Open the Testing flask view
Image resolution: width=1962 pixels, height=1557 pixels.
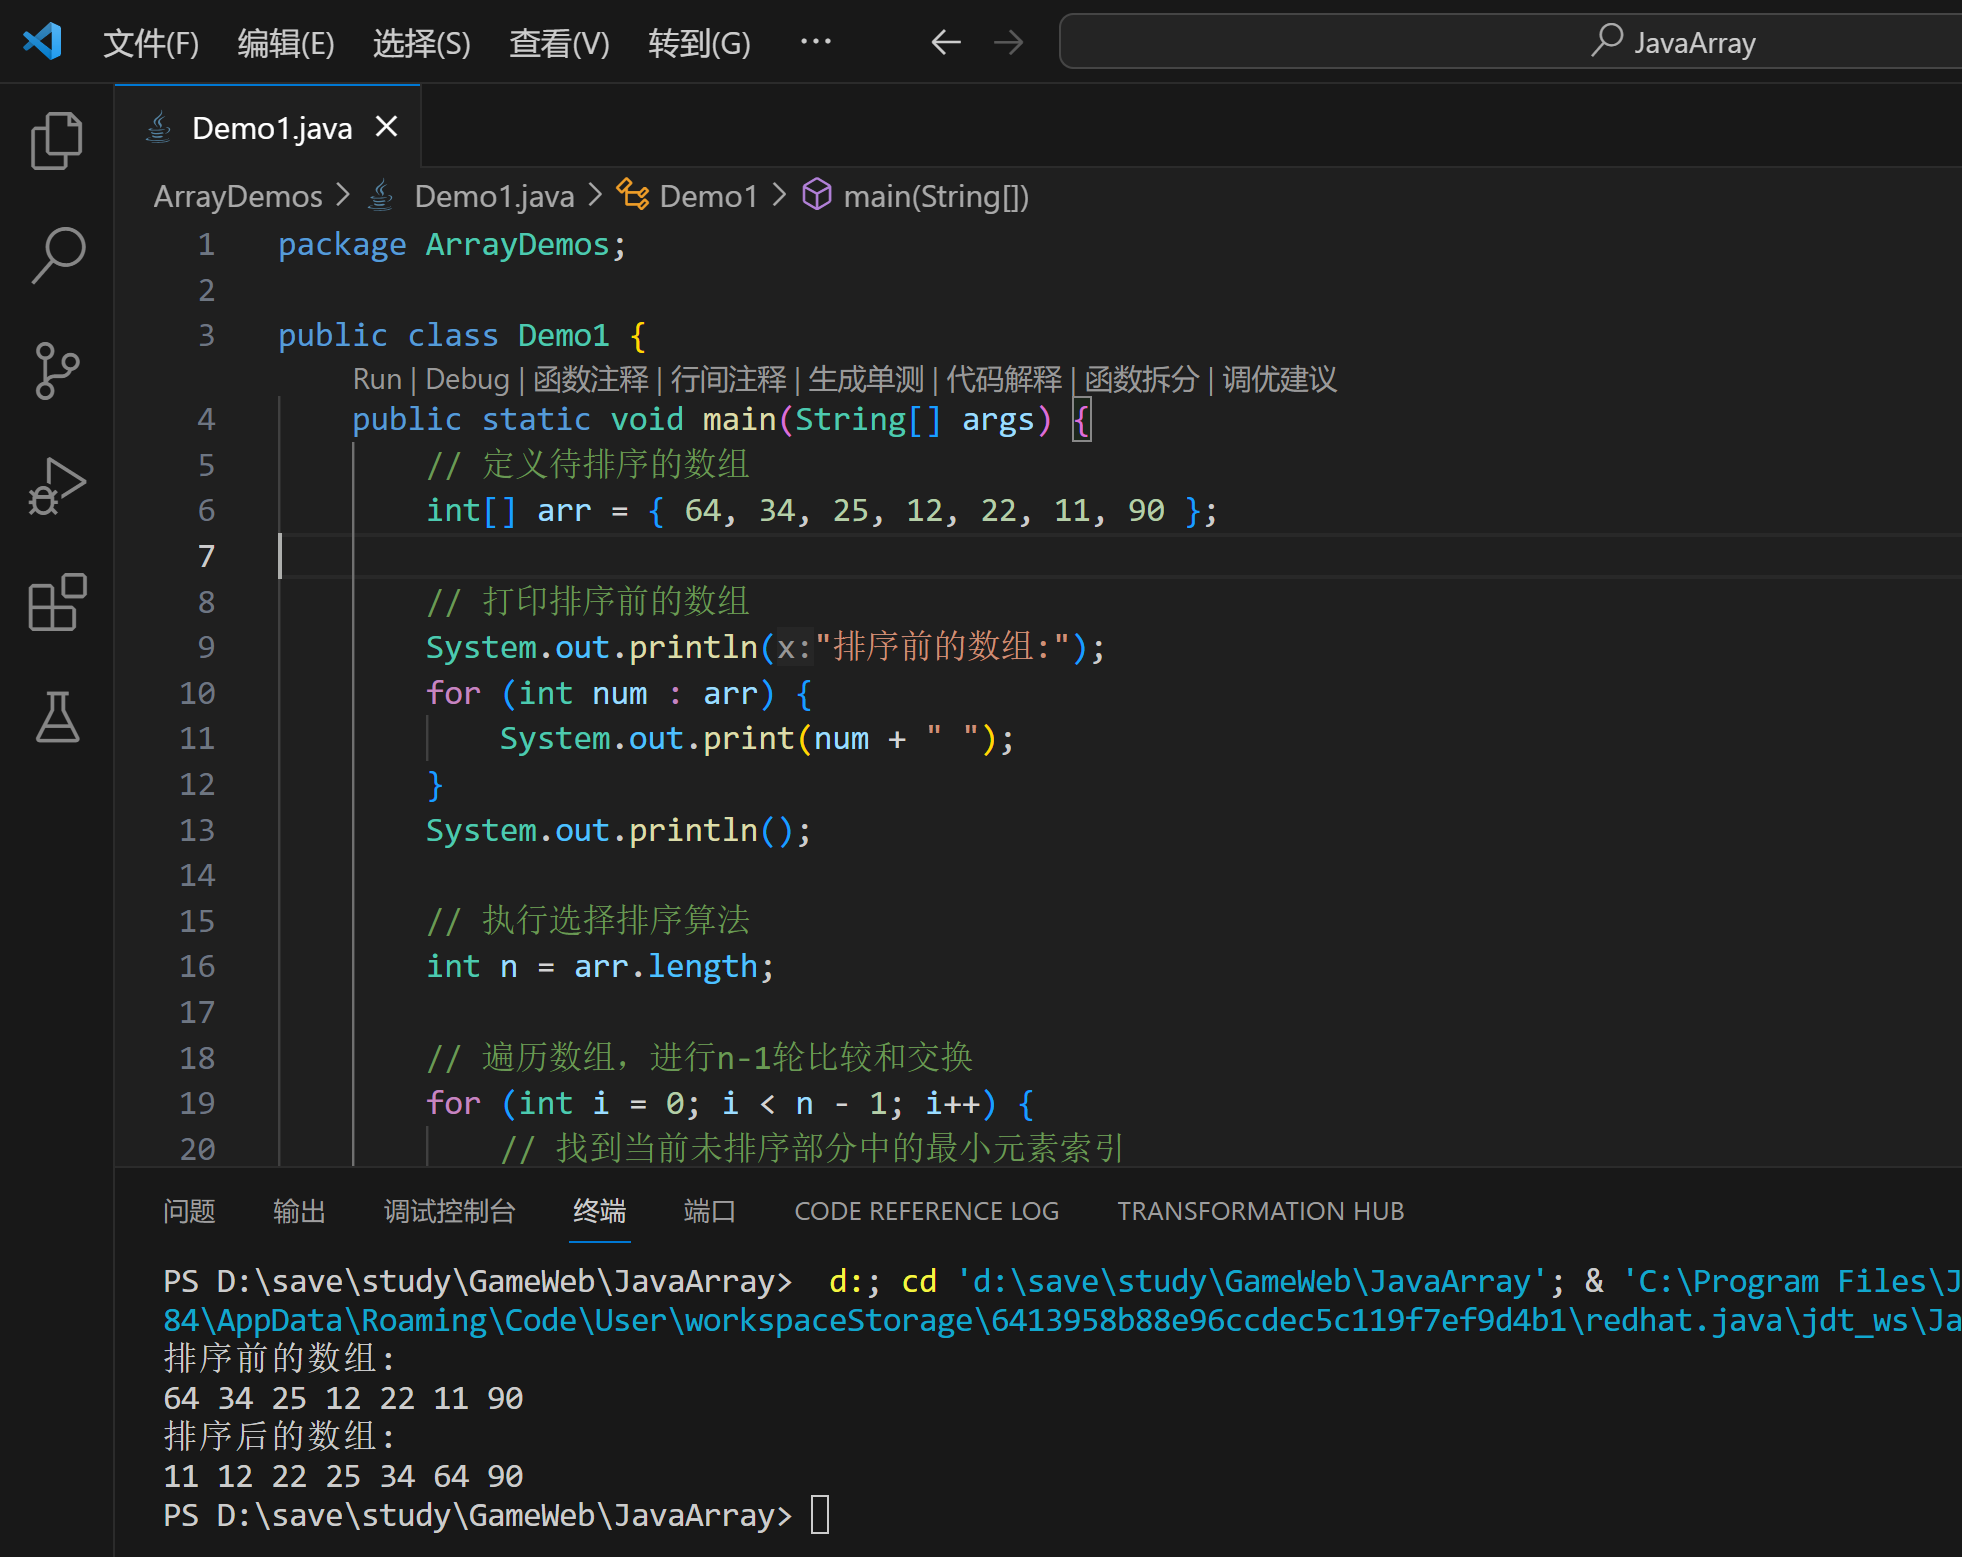click(x=57, y=717)
